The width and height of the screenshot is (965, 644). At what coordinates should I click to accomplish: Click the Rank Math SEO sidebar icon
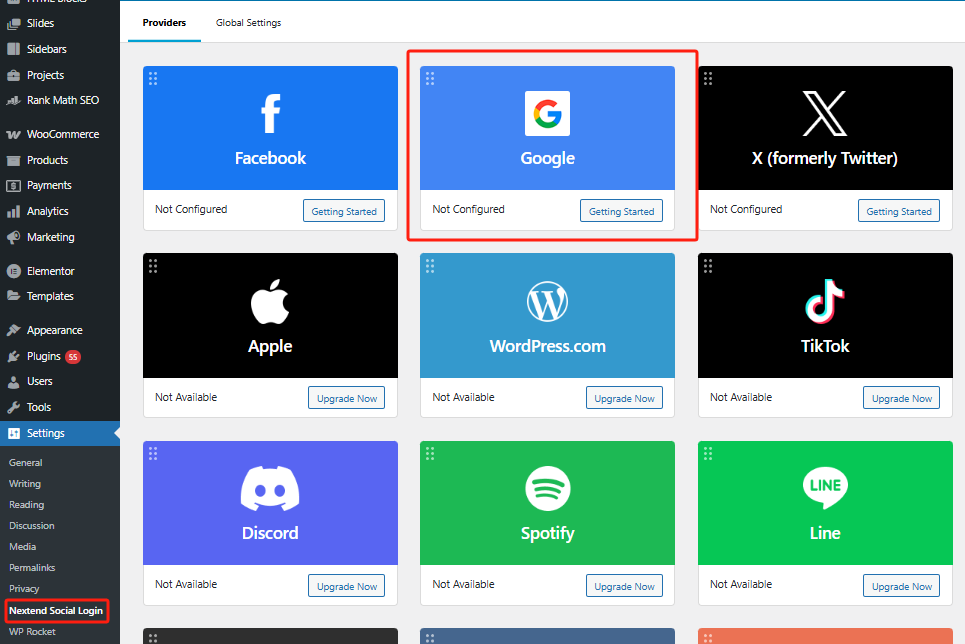[14, 100]
